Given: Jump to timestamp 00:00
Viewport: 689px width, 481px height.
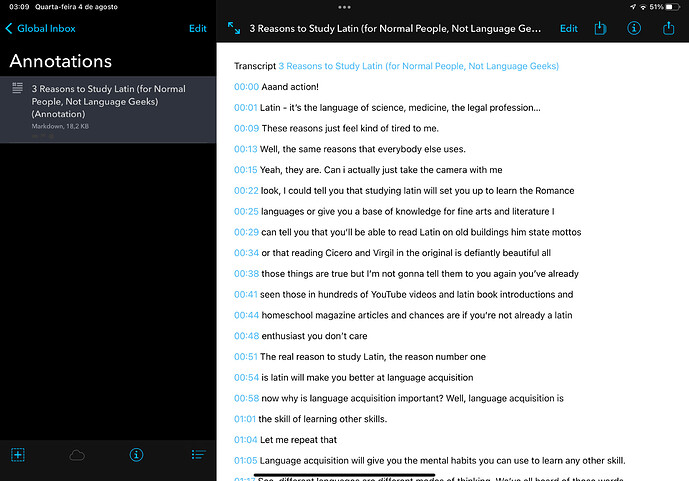Looking at the screenshot, I should 247,87.
